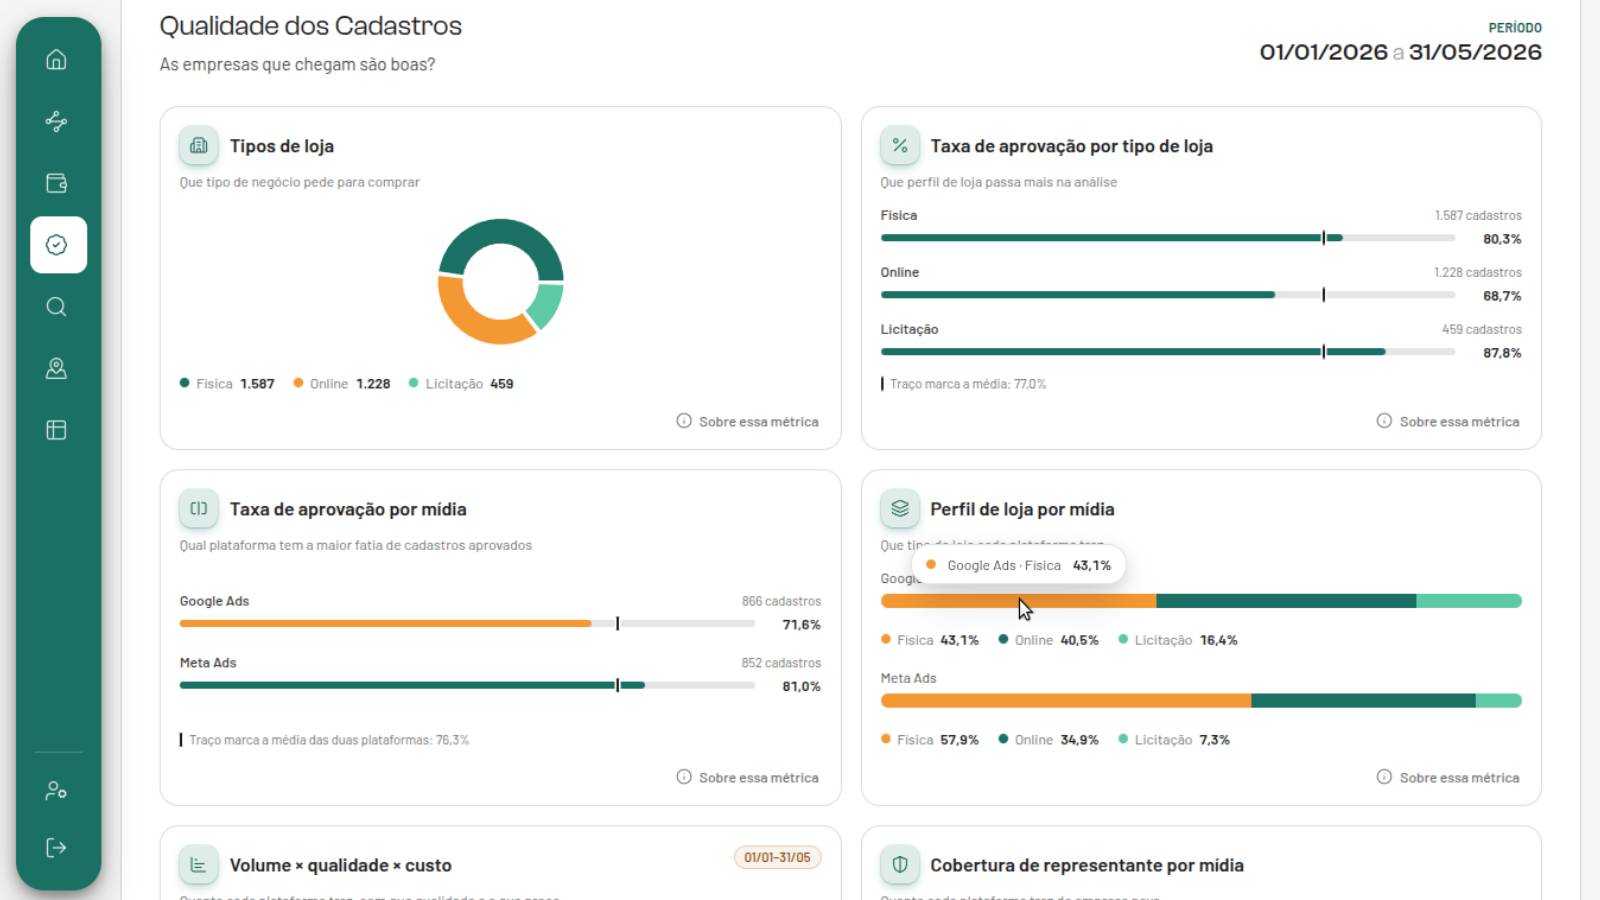The width and height of the screenshot is (1600, 900).
Task: Click the Licitação 7,3% legend entry
Action: [1174, 740]
